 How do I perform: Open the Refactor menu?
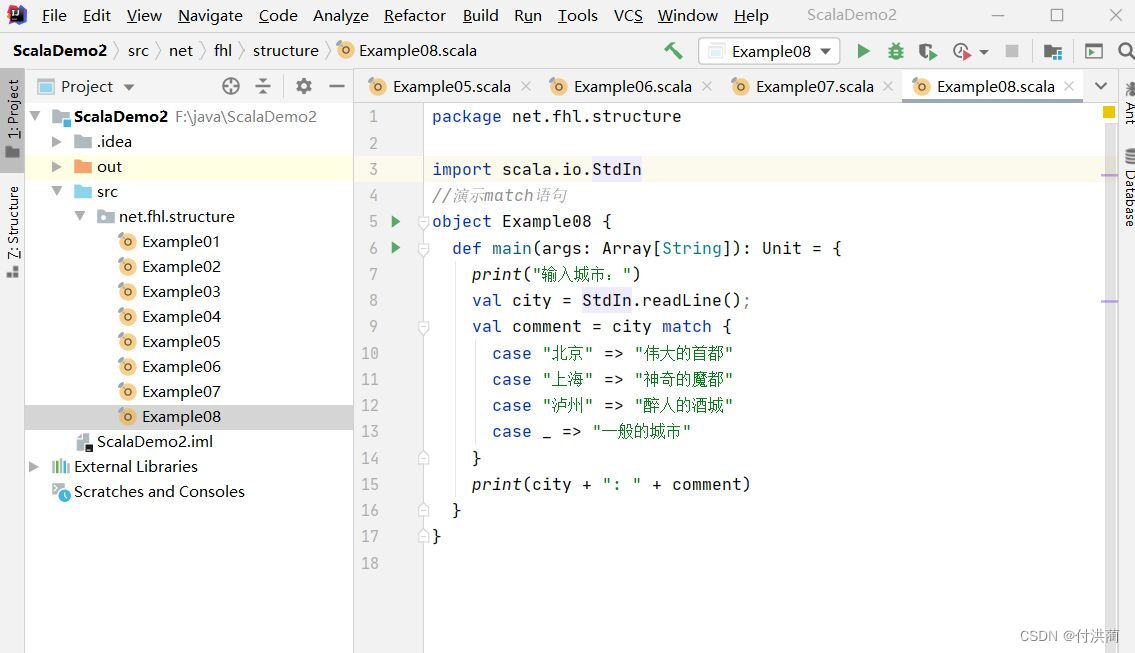pyautogui.click(x=415, y=15)
